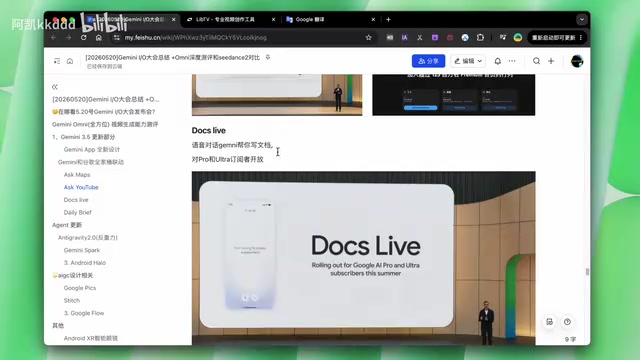
Task: Jump to Gemini Spark outline entry
Action: tap(82, 250)
